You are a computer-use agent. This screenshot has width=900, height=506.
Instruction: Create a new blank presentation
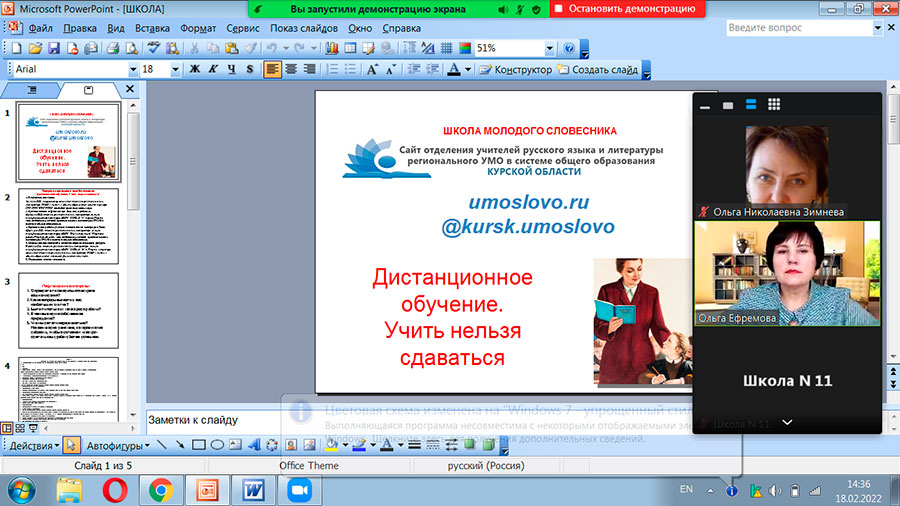tap(17, 49)
